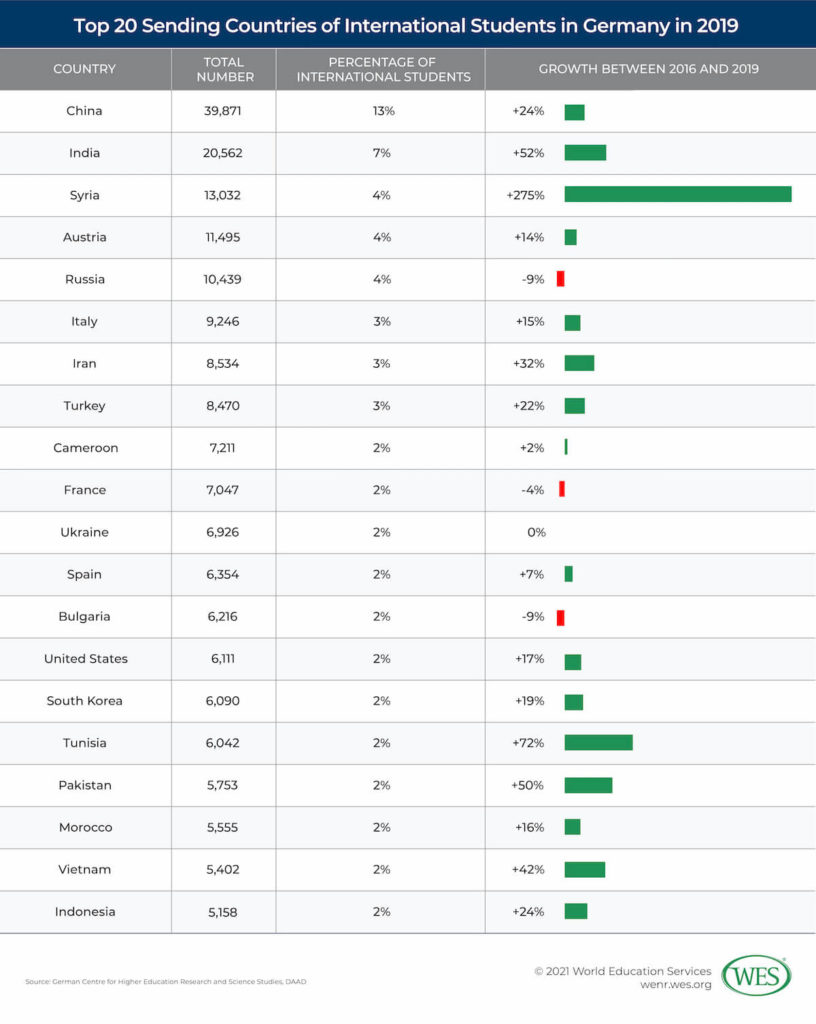Click the wenr.wes.org link
Viewport: 816px width, 1024px height.
(675, 985)
